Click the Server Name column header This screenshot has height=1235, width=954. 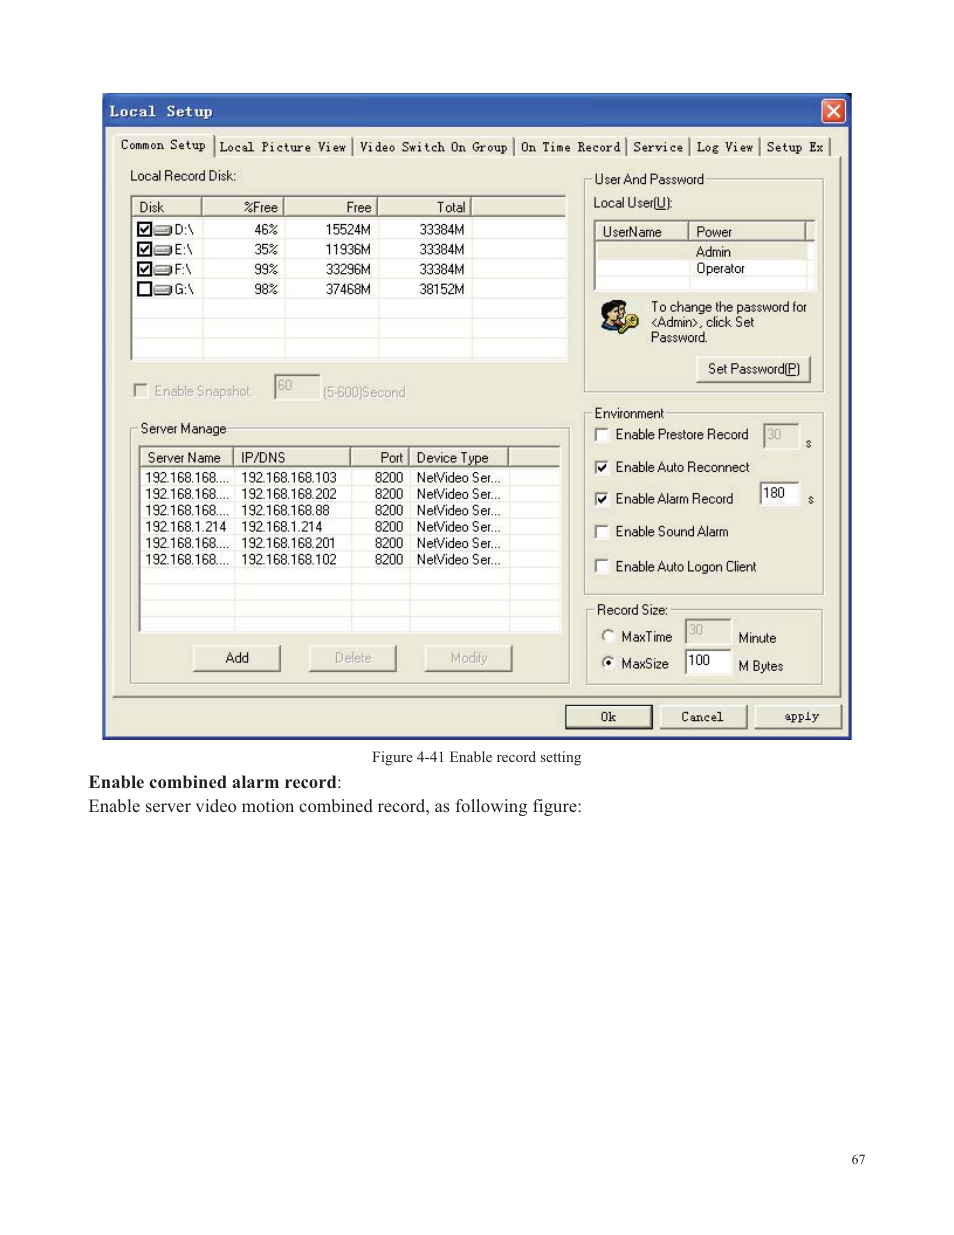187,458
